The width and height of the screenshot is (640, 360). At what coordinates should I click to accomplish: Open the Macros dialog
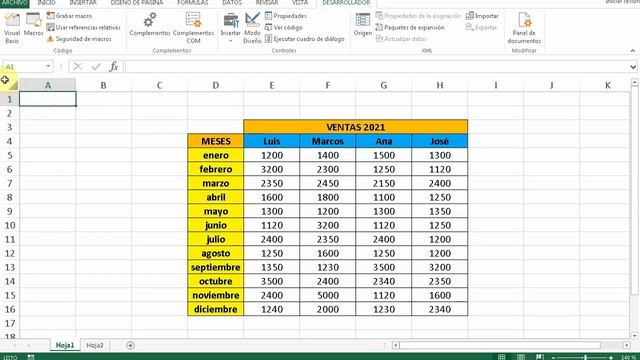(33, 24)
